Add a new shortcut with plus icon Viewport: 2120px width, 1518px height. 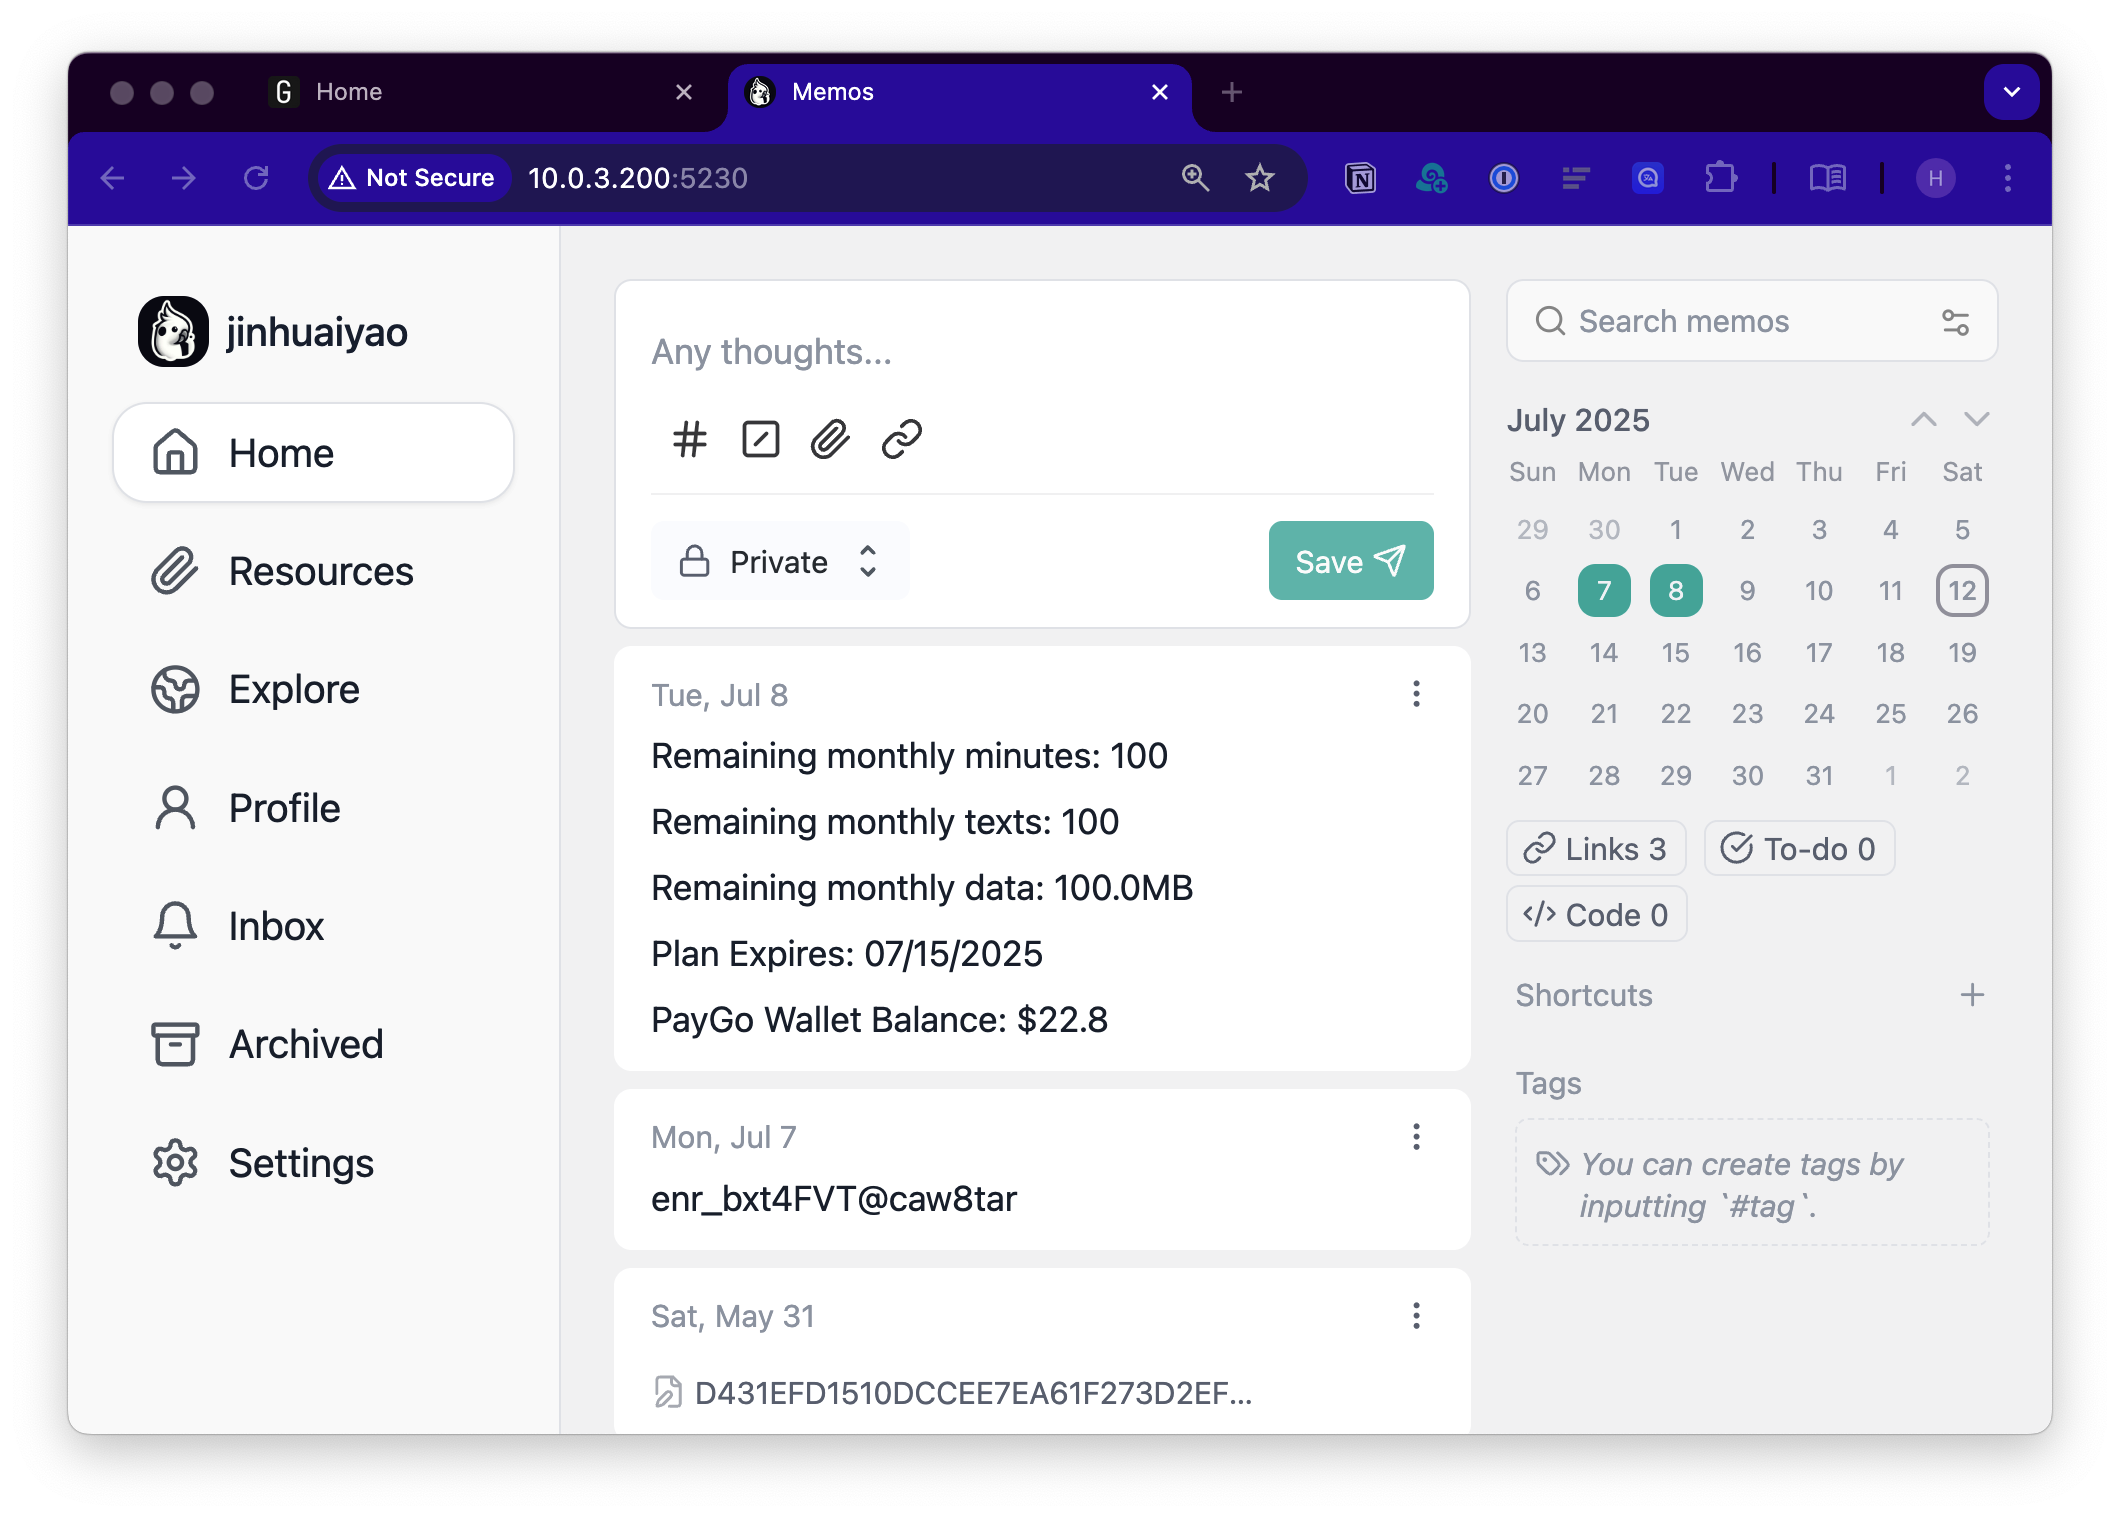[x=1972, y=995]
